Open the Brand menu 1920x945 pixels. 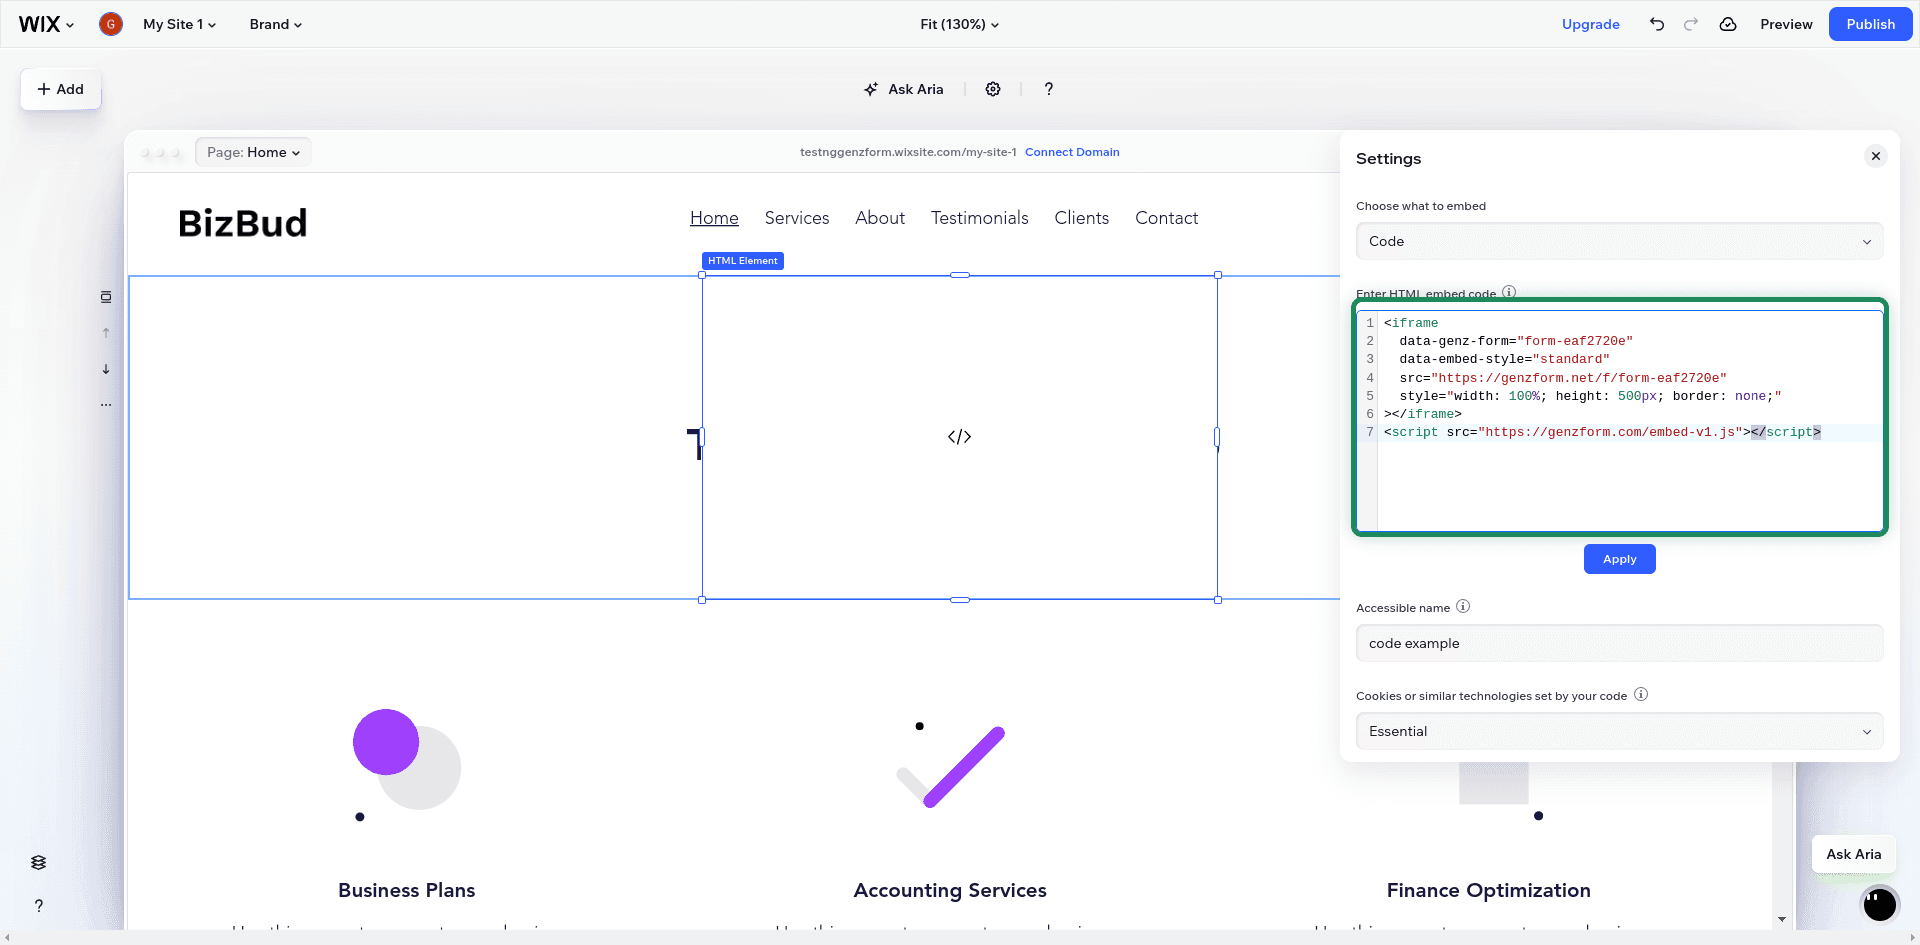tap(275, 24)
